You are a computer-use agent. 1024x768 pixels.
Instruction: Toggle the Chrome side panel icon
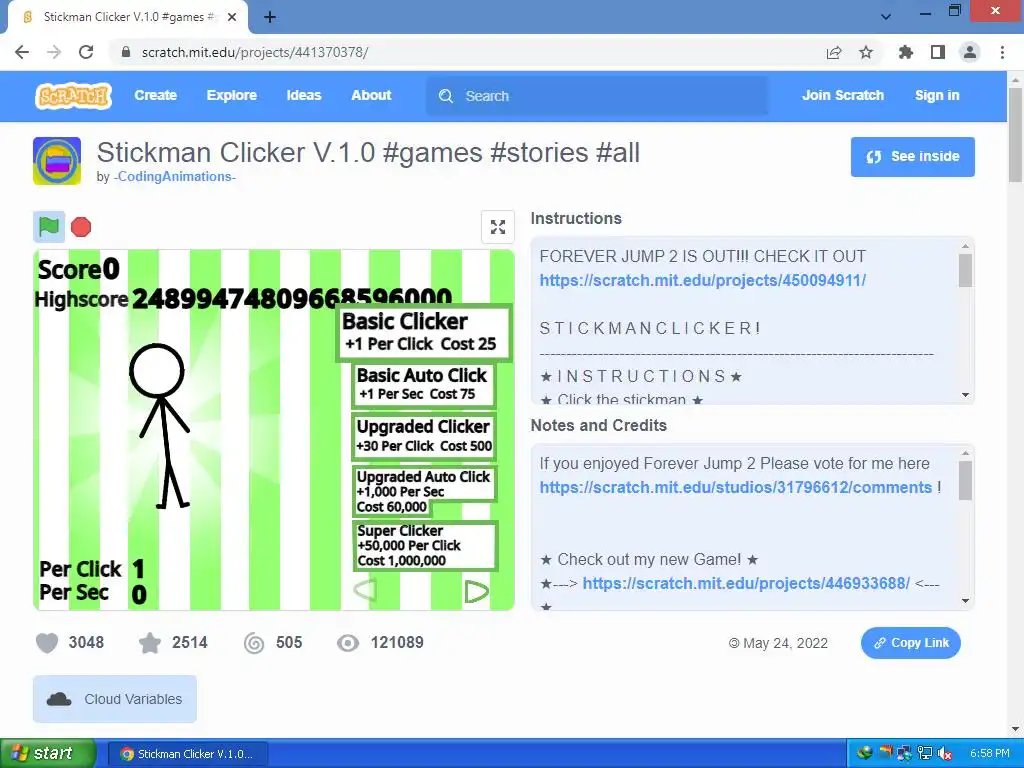pos(938,52)
